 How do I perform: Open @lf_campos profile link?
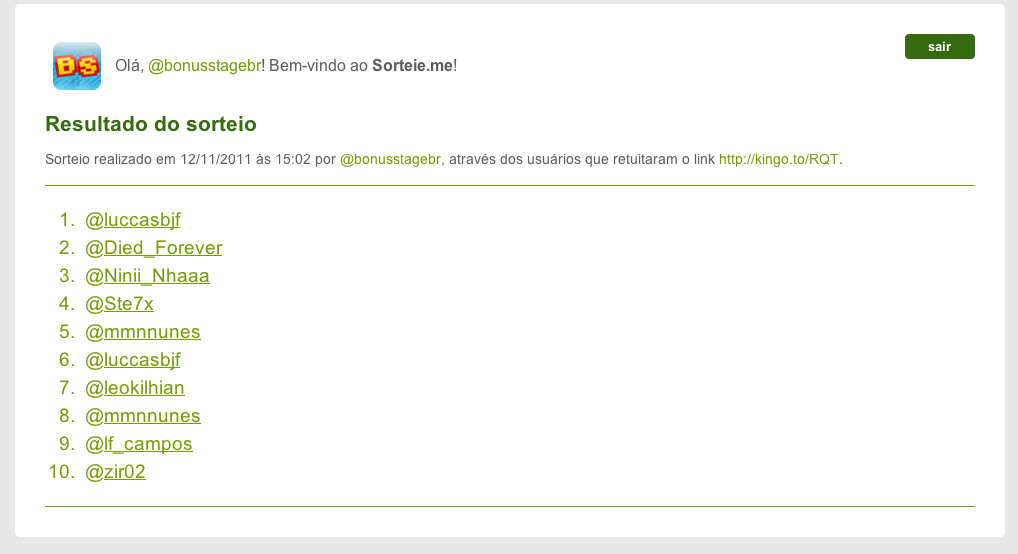tap(139, 443)
